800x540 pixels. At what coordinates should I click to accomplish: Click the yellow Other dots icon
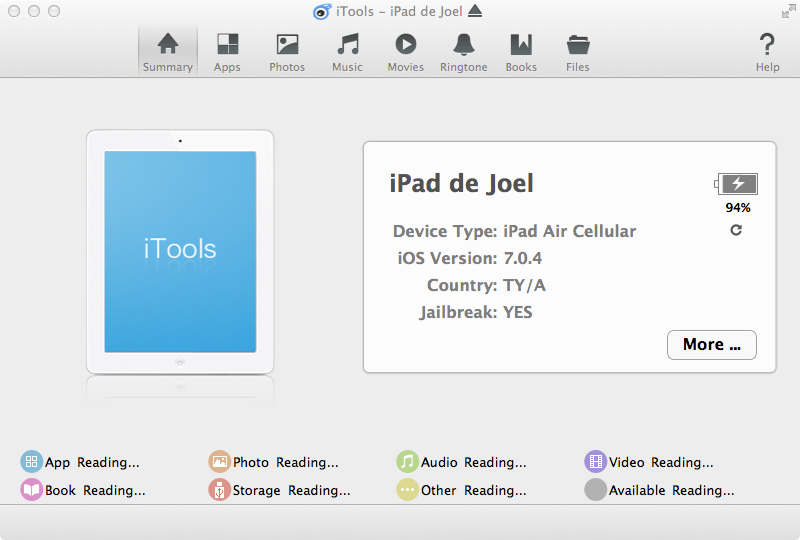(x=407, y=489)
